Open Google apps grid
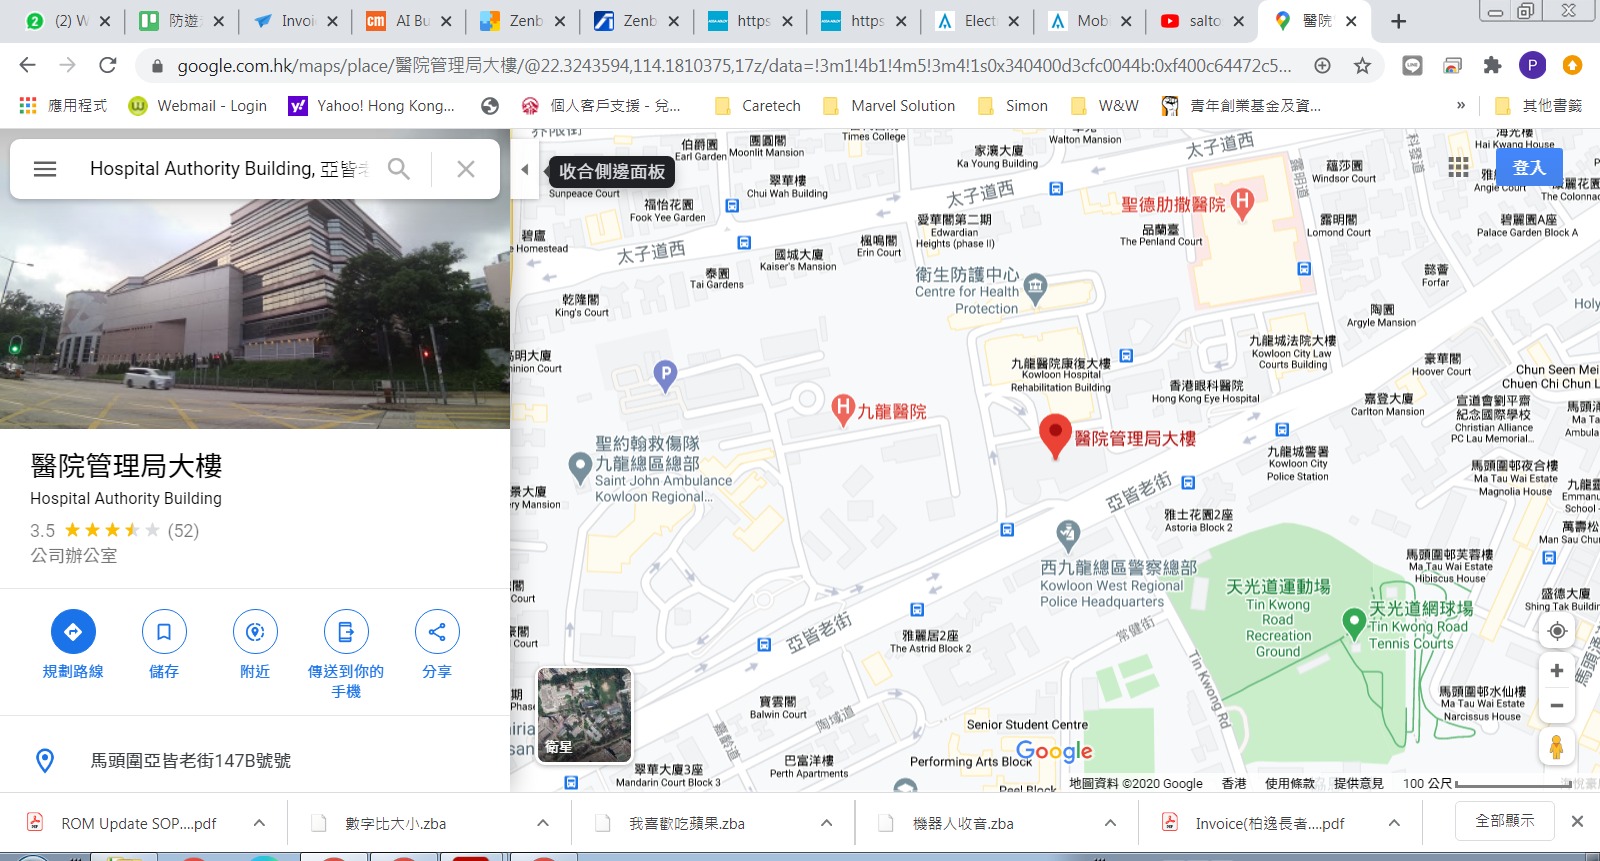 (x=1459, y=167)
